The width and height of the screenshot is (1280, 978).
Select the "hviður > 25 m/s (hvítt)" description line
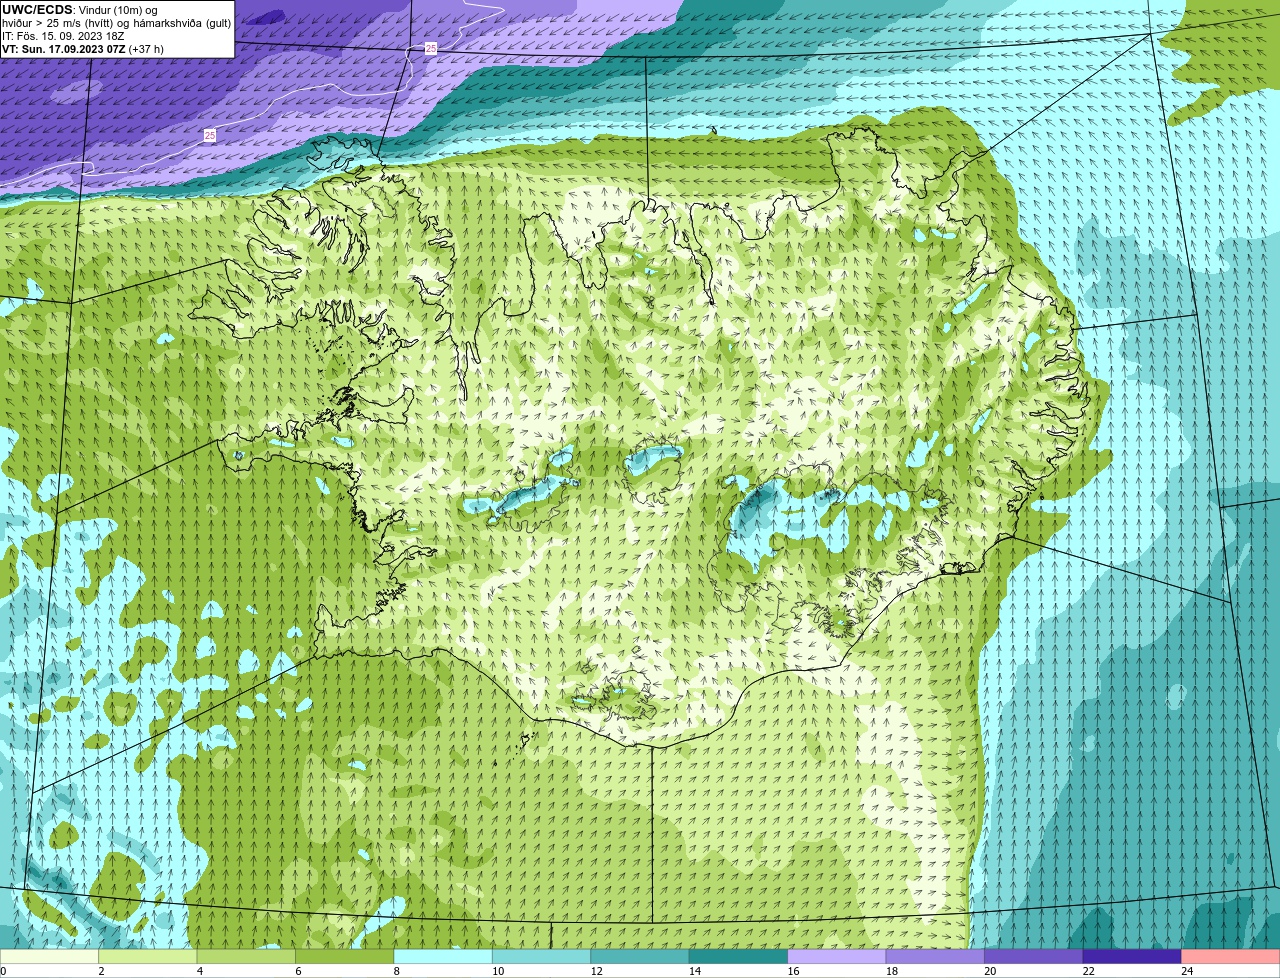[x=116, y=23]
